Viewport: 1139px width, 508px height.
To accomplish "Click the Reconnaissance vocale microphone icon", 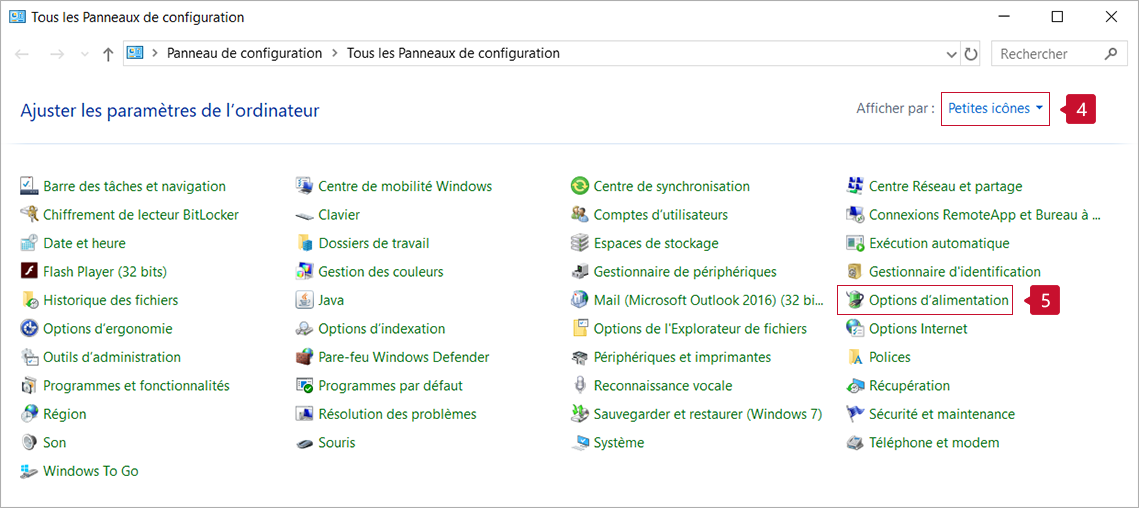I will (579, 386).
